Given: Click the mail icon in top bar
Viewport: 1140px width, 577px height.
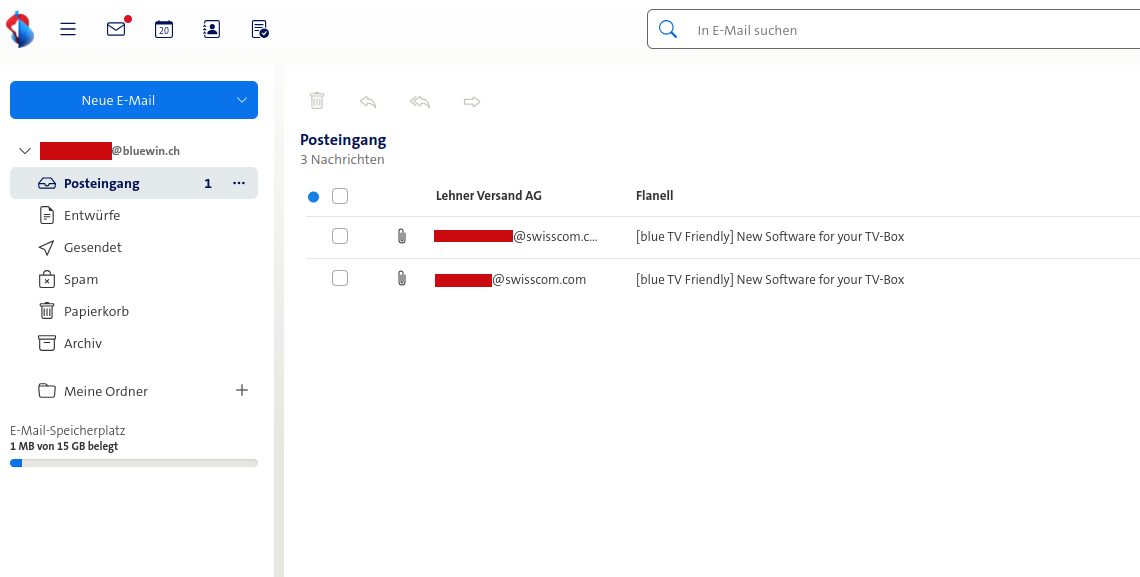Looking at the screenshot, I should [x=116, y=29].
